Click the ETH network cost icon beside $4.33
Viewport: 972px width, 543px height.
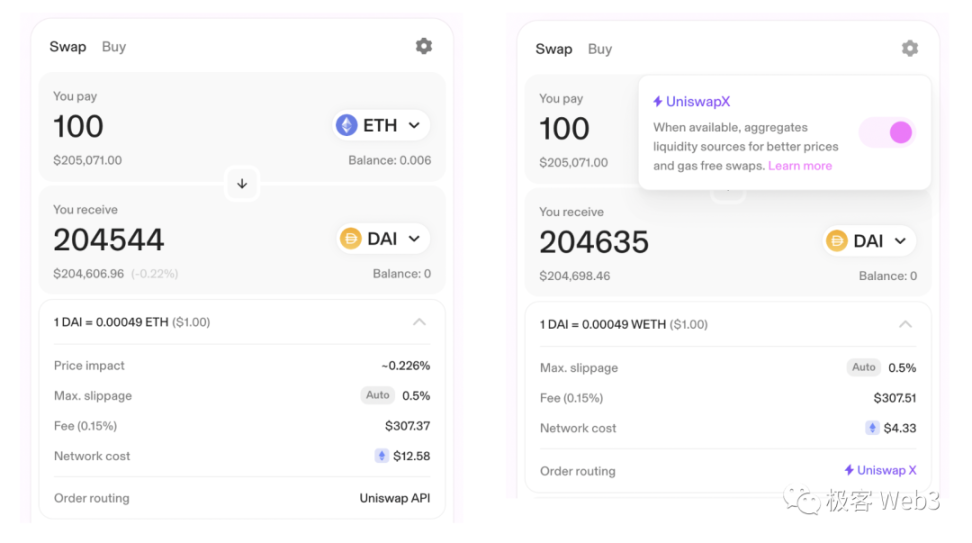[x=872, y=428]
